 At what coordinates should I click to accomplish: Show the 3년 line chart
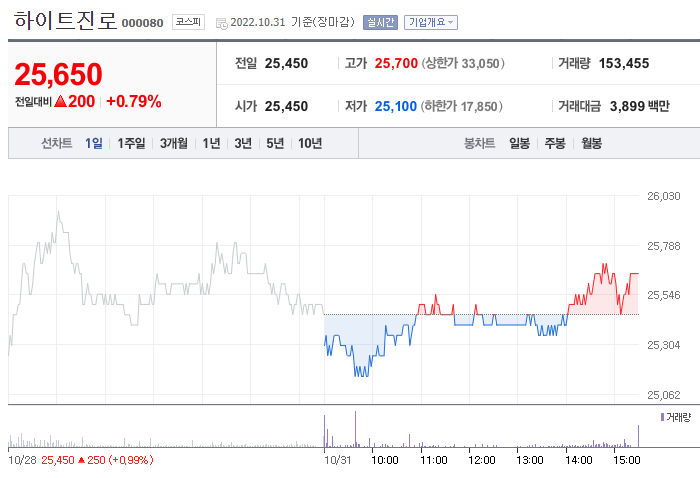pos(243,143)
